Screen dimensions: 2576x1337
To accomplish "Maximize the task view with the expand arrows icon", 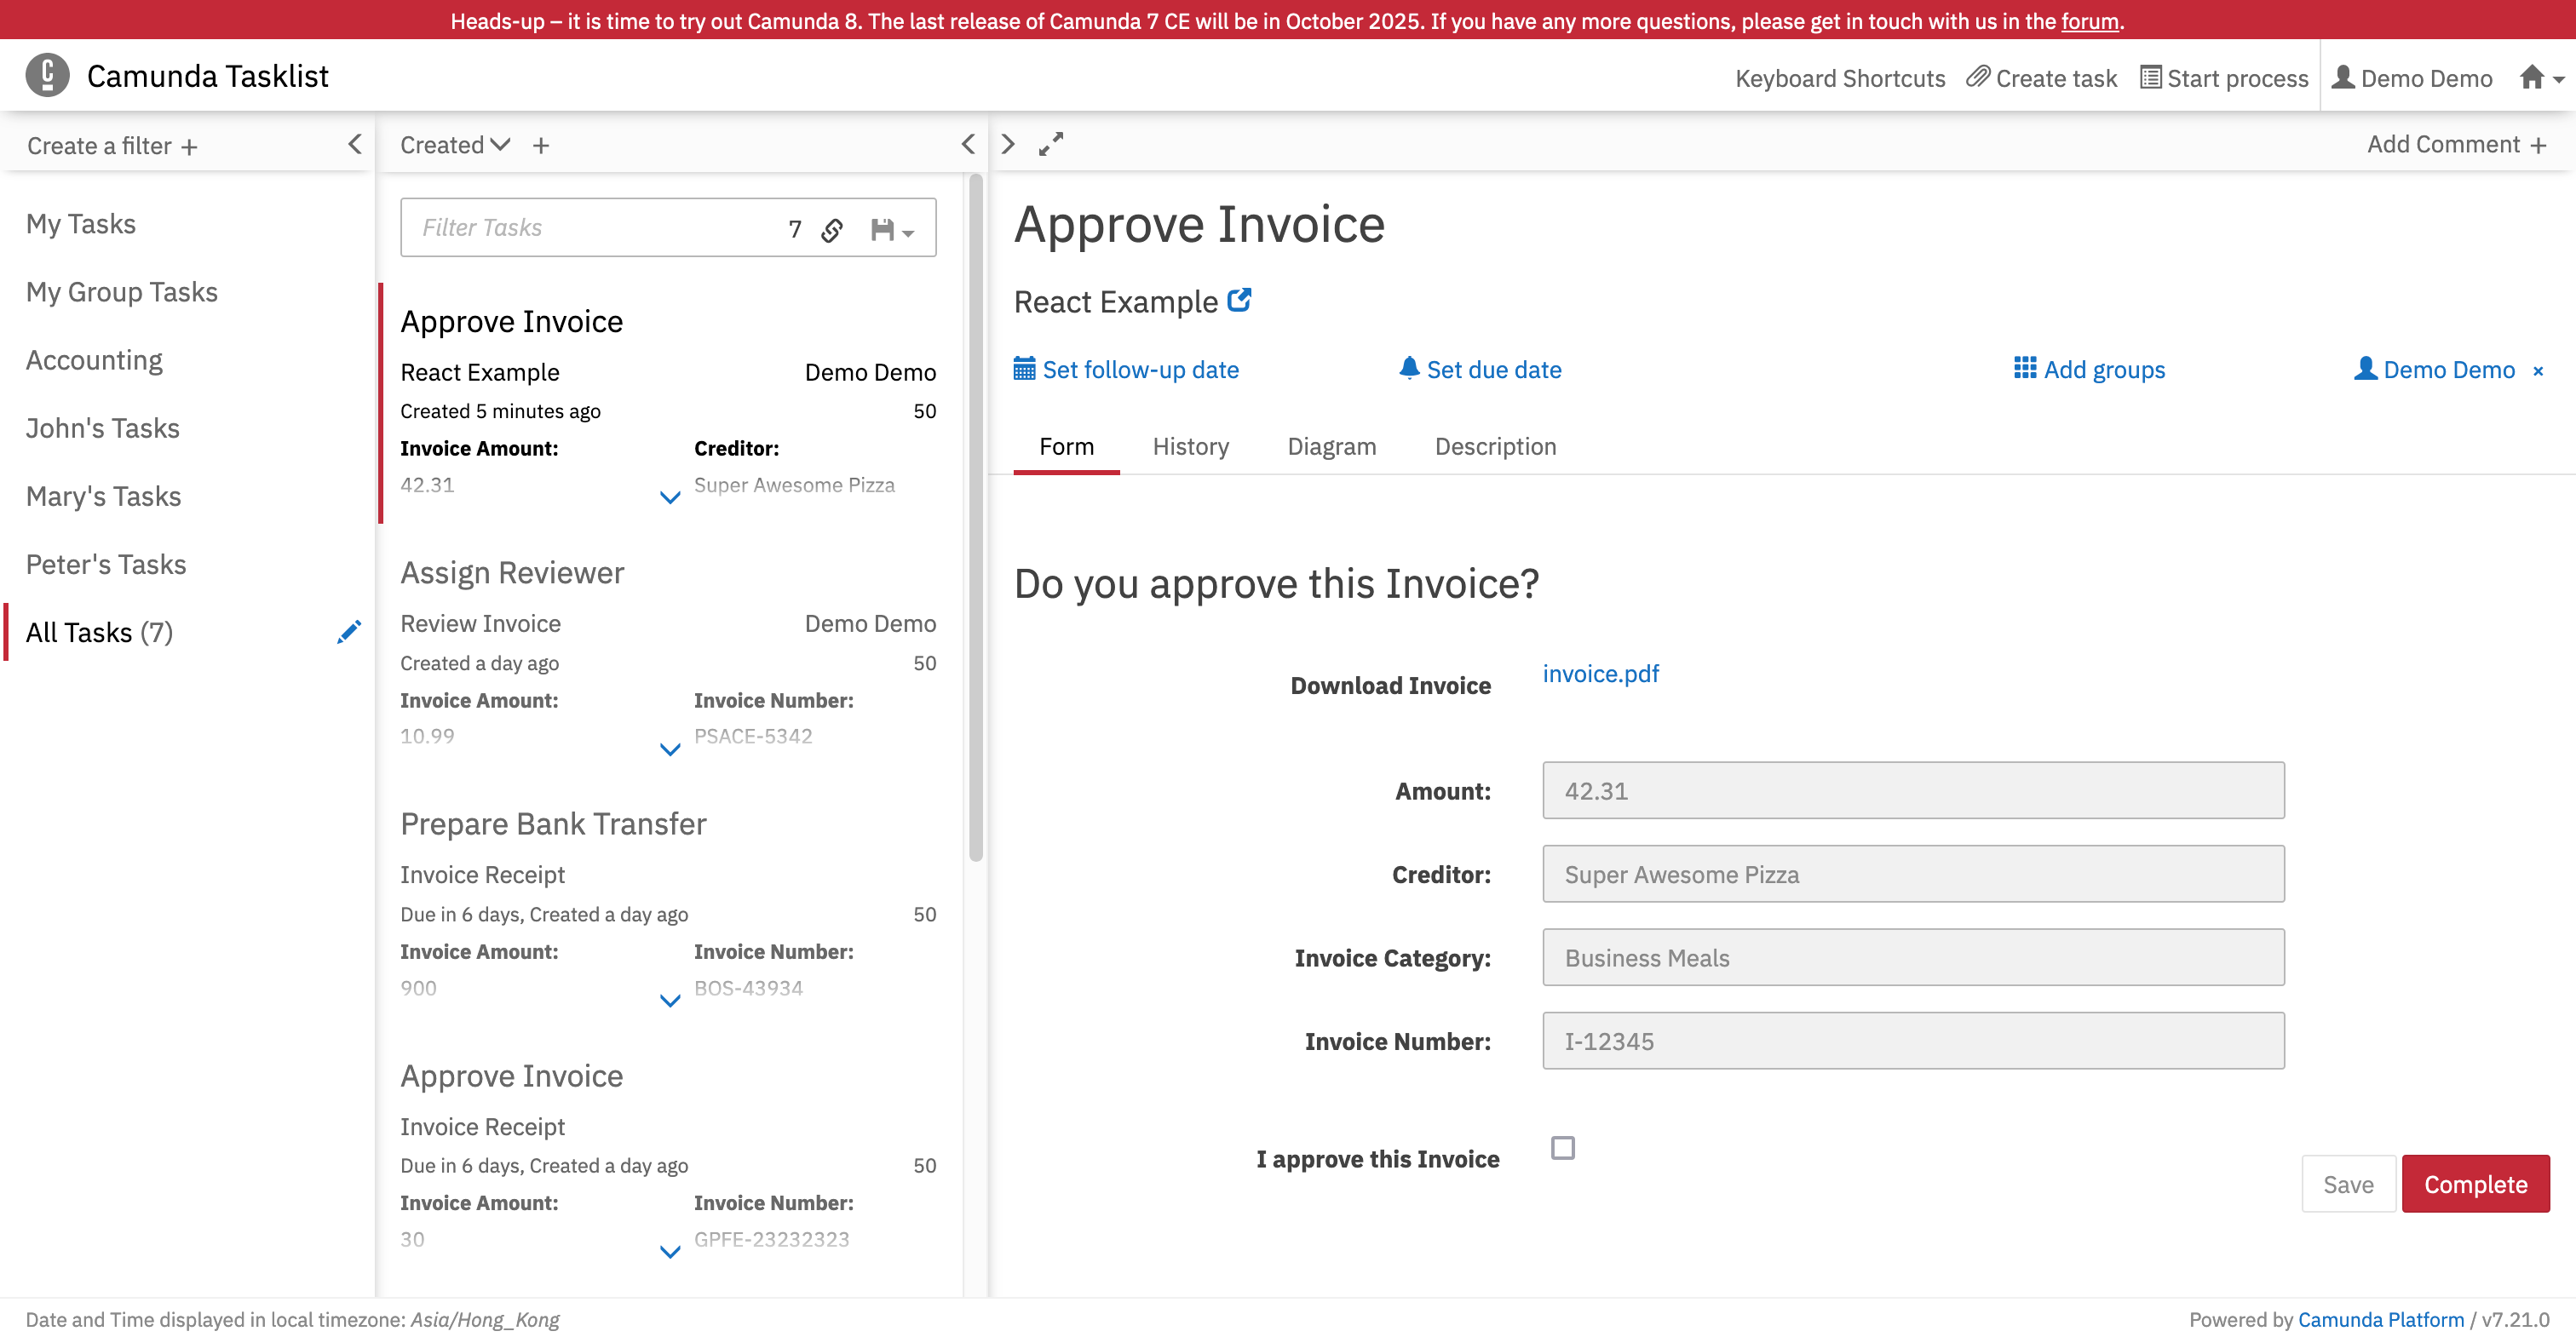I will (x=1050, y=145).
